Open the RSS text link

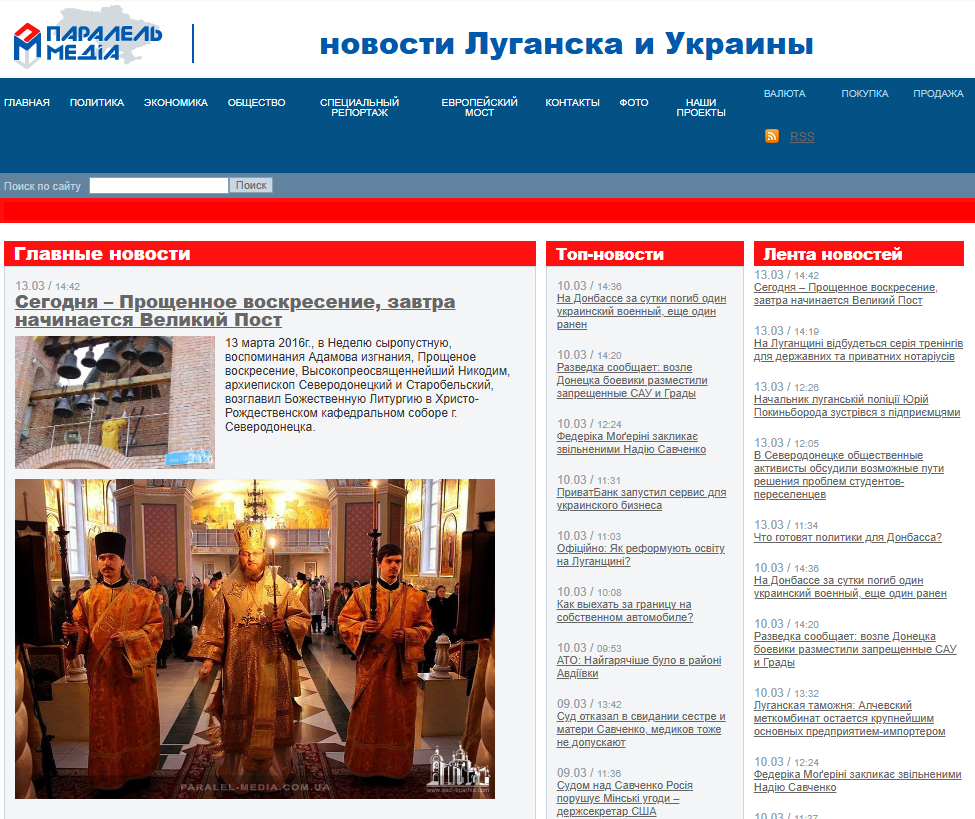pyautogui.click(x=801, y=137)
